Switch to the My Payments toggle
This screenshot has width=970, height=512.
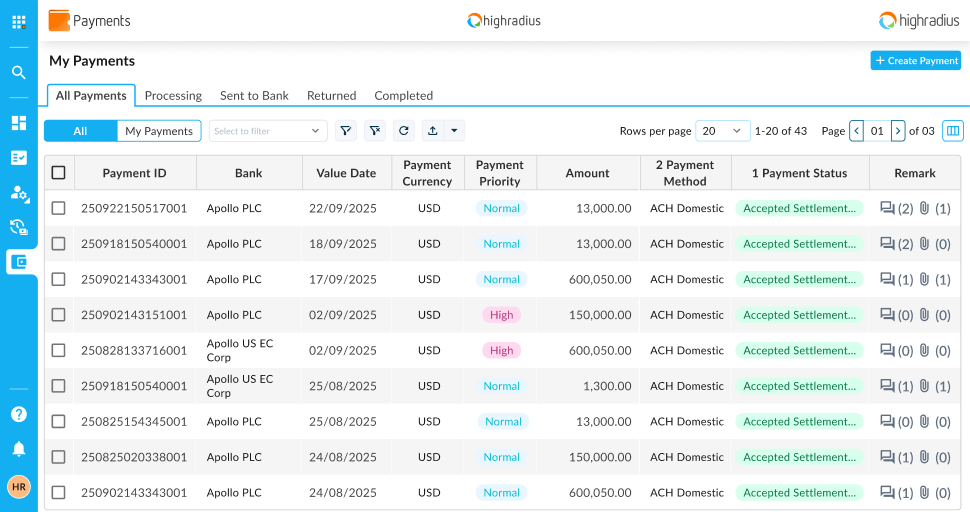point(159,131)
